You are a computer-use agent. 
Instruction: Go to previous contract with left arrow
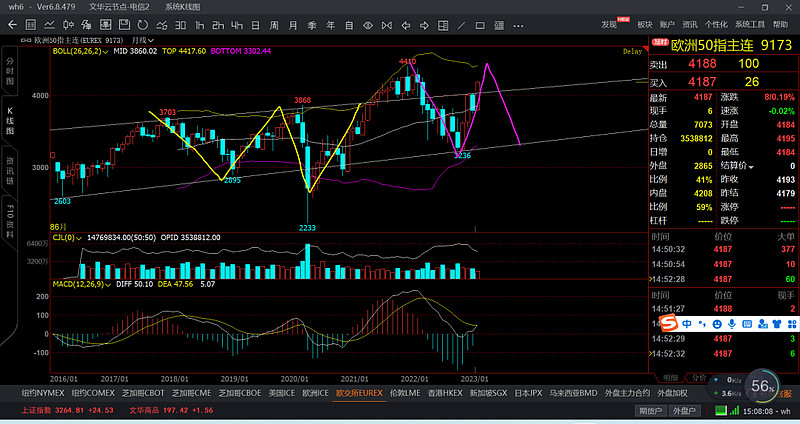click(x=406, y=25)
